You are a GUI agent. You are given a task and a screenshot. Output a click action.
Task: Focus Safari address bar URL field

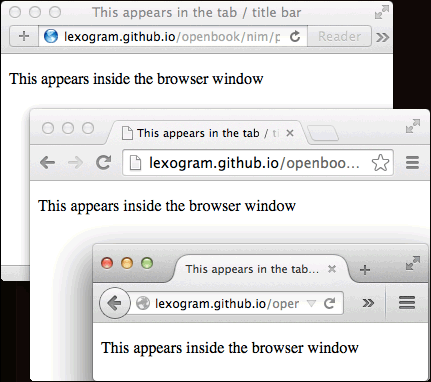[172, 36]
